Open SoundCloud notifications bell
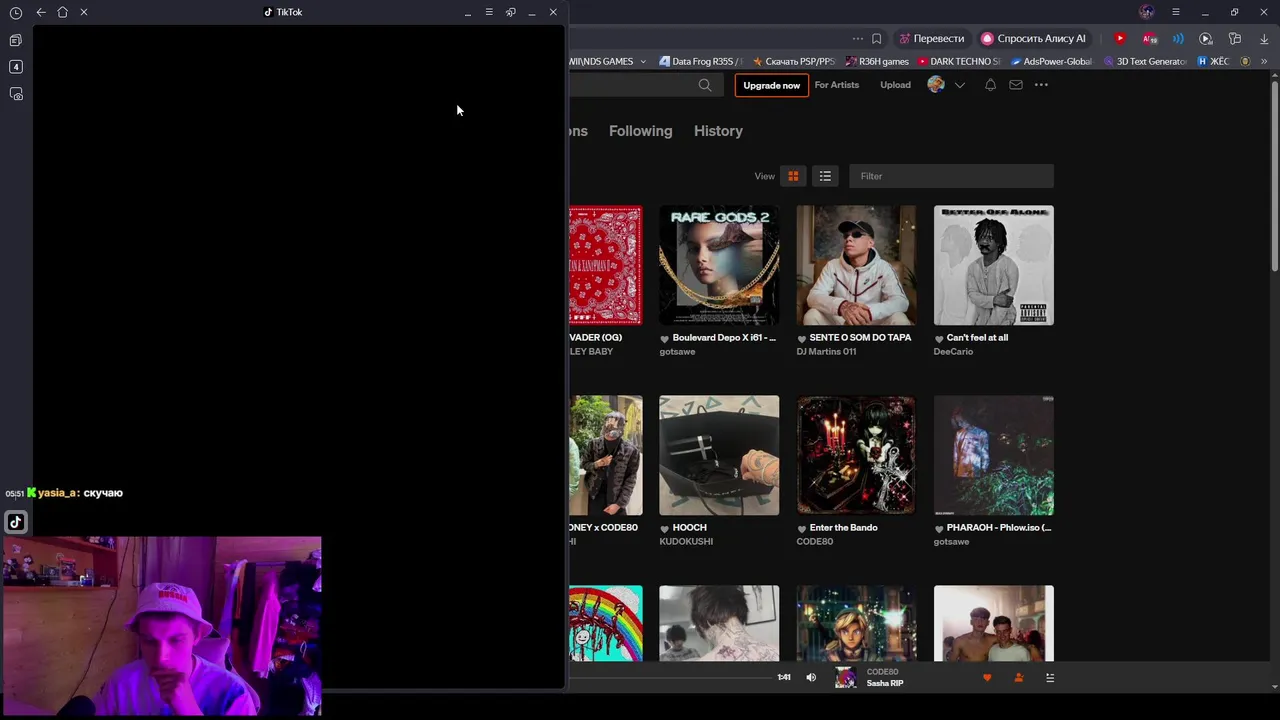The image size is (1280, 720). [990, 85]
